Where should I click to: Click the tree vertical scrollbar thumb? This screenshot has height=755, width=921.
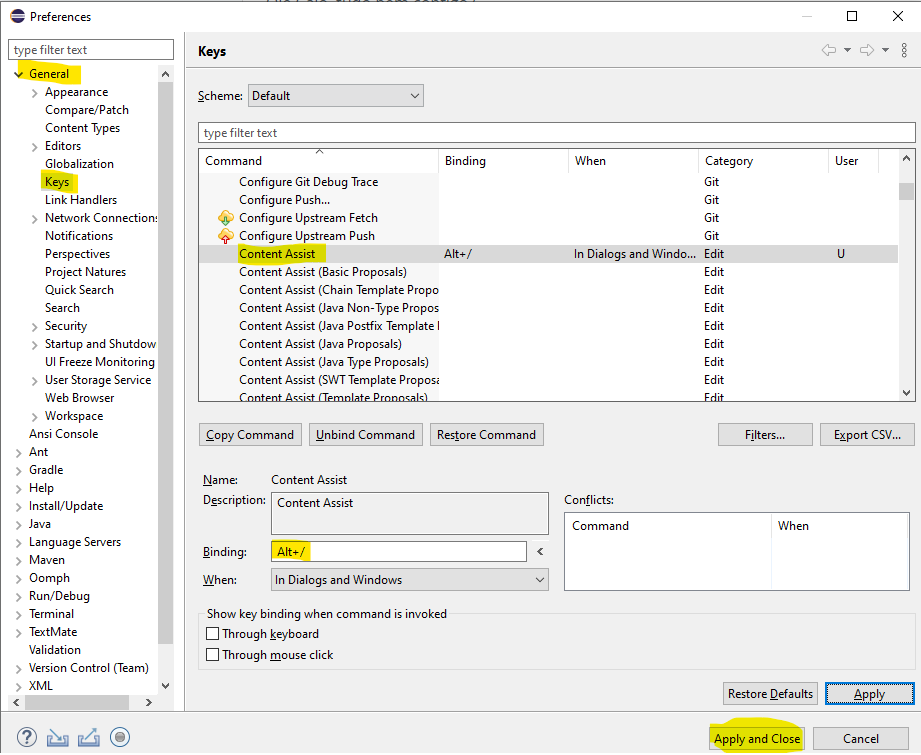[166, 363]
